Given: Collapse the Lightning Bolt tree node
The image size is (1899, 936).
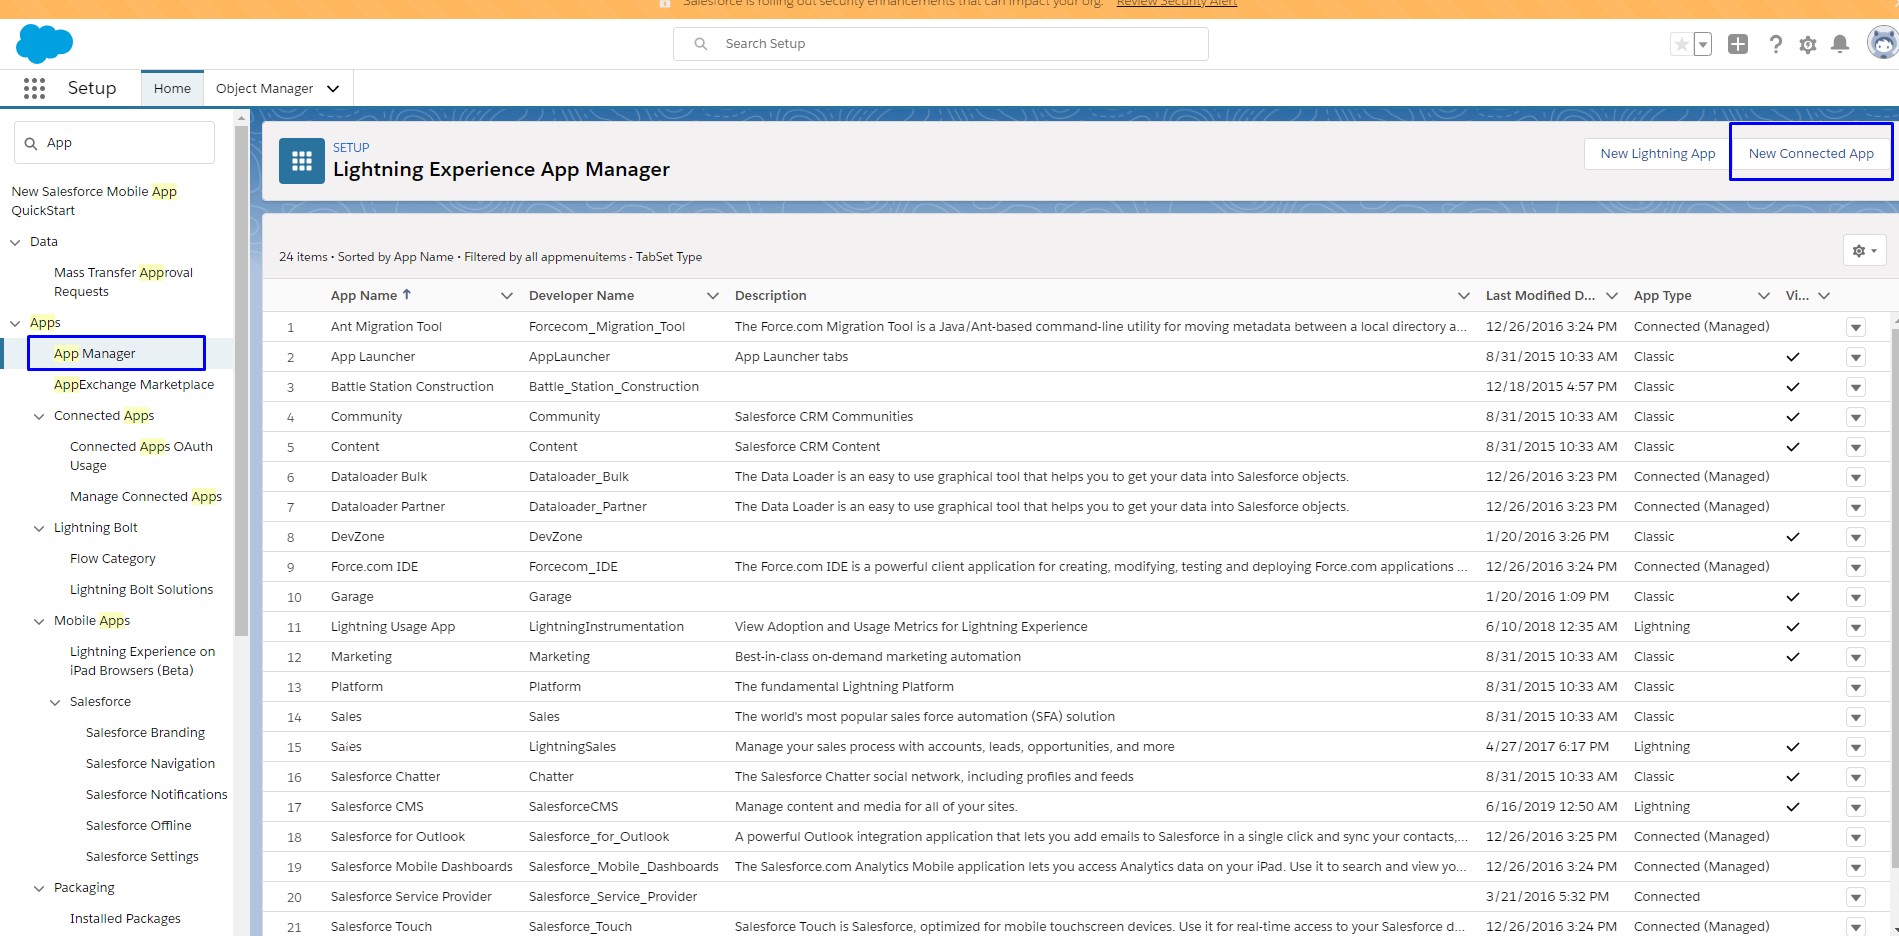Looking at the screenshot, I should [x=39, y=528].
